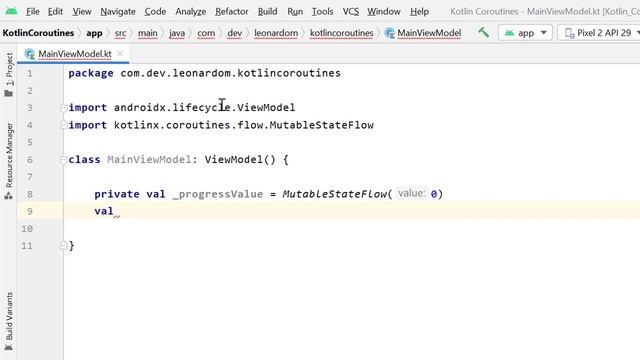Open the Run menu

pyautogui.click(x=295, y=11)
